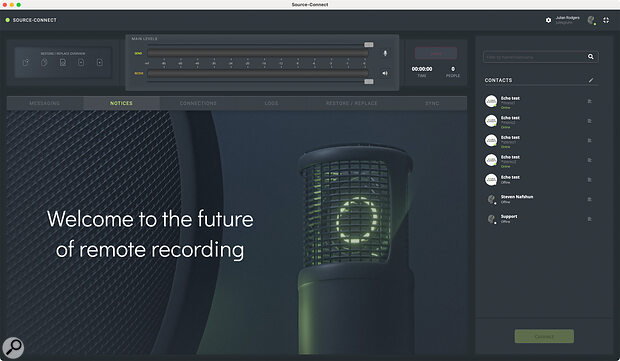Click the Receive level meter bar

tap(258, 74)
